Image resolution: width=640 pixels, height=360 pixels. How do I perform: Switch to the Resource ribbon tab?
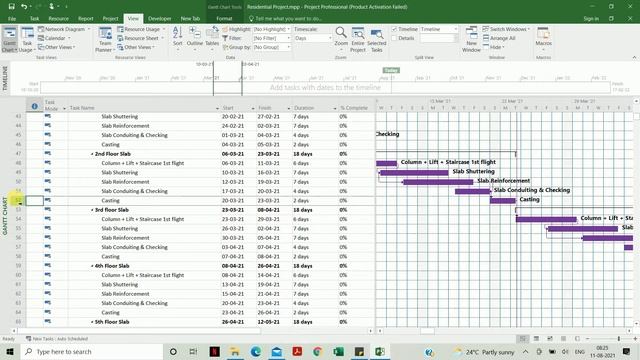click(58, 19)
